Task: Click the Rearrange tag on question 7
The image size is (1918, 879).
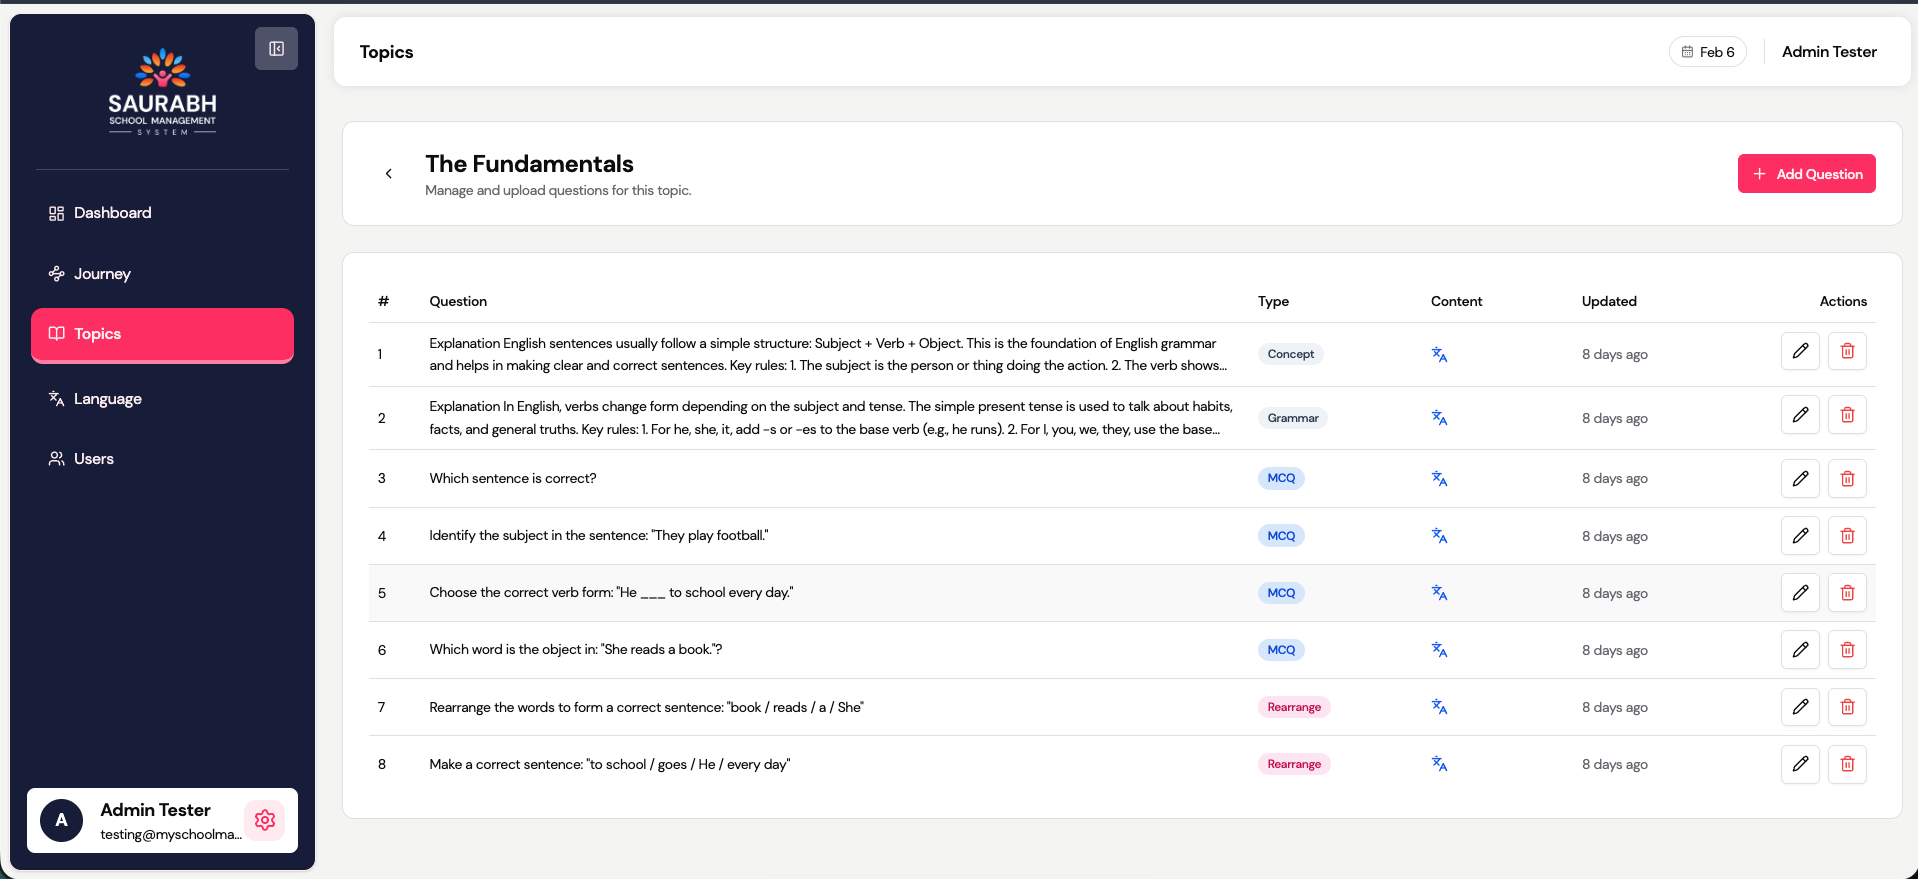Action: click(1293, 707)
